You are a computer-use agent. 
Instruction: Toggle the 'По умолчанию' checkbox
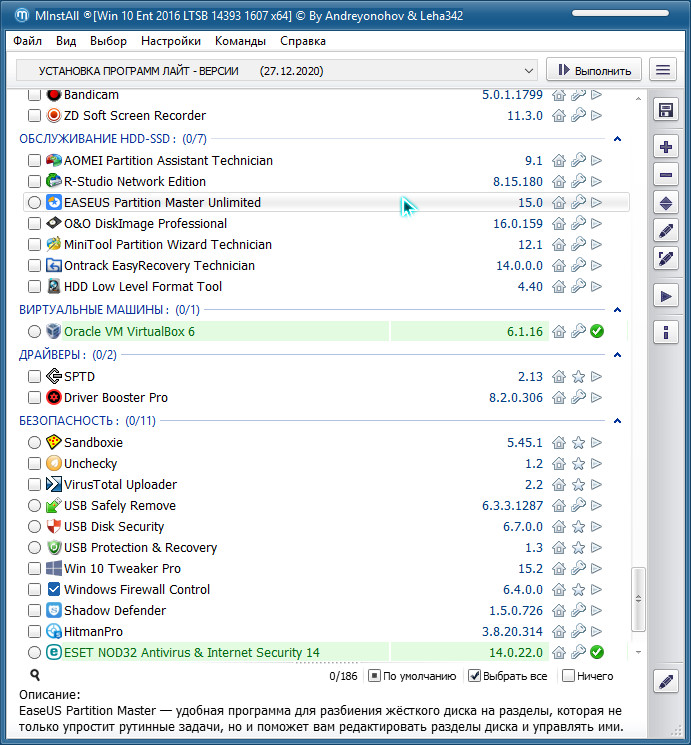coord(374,676)
